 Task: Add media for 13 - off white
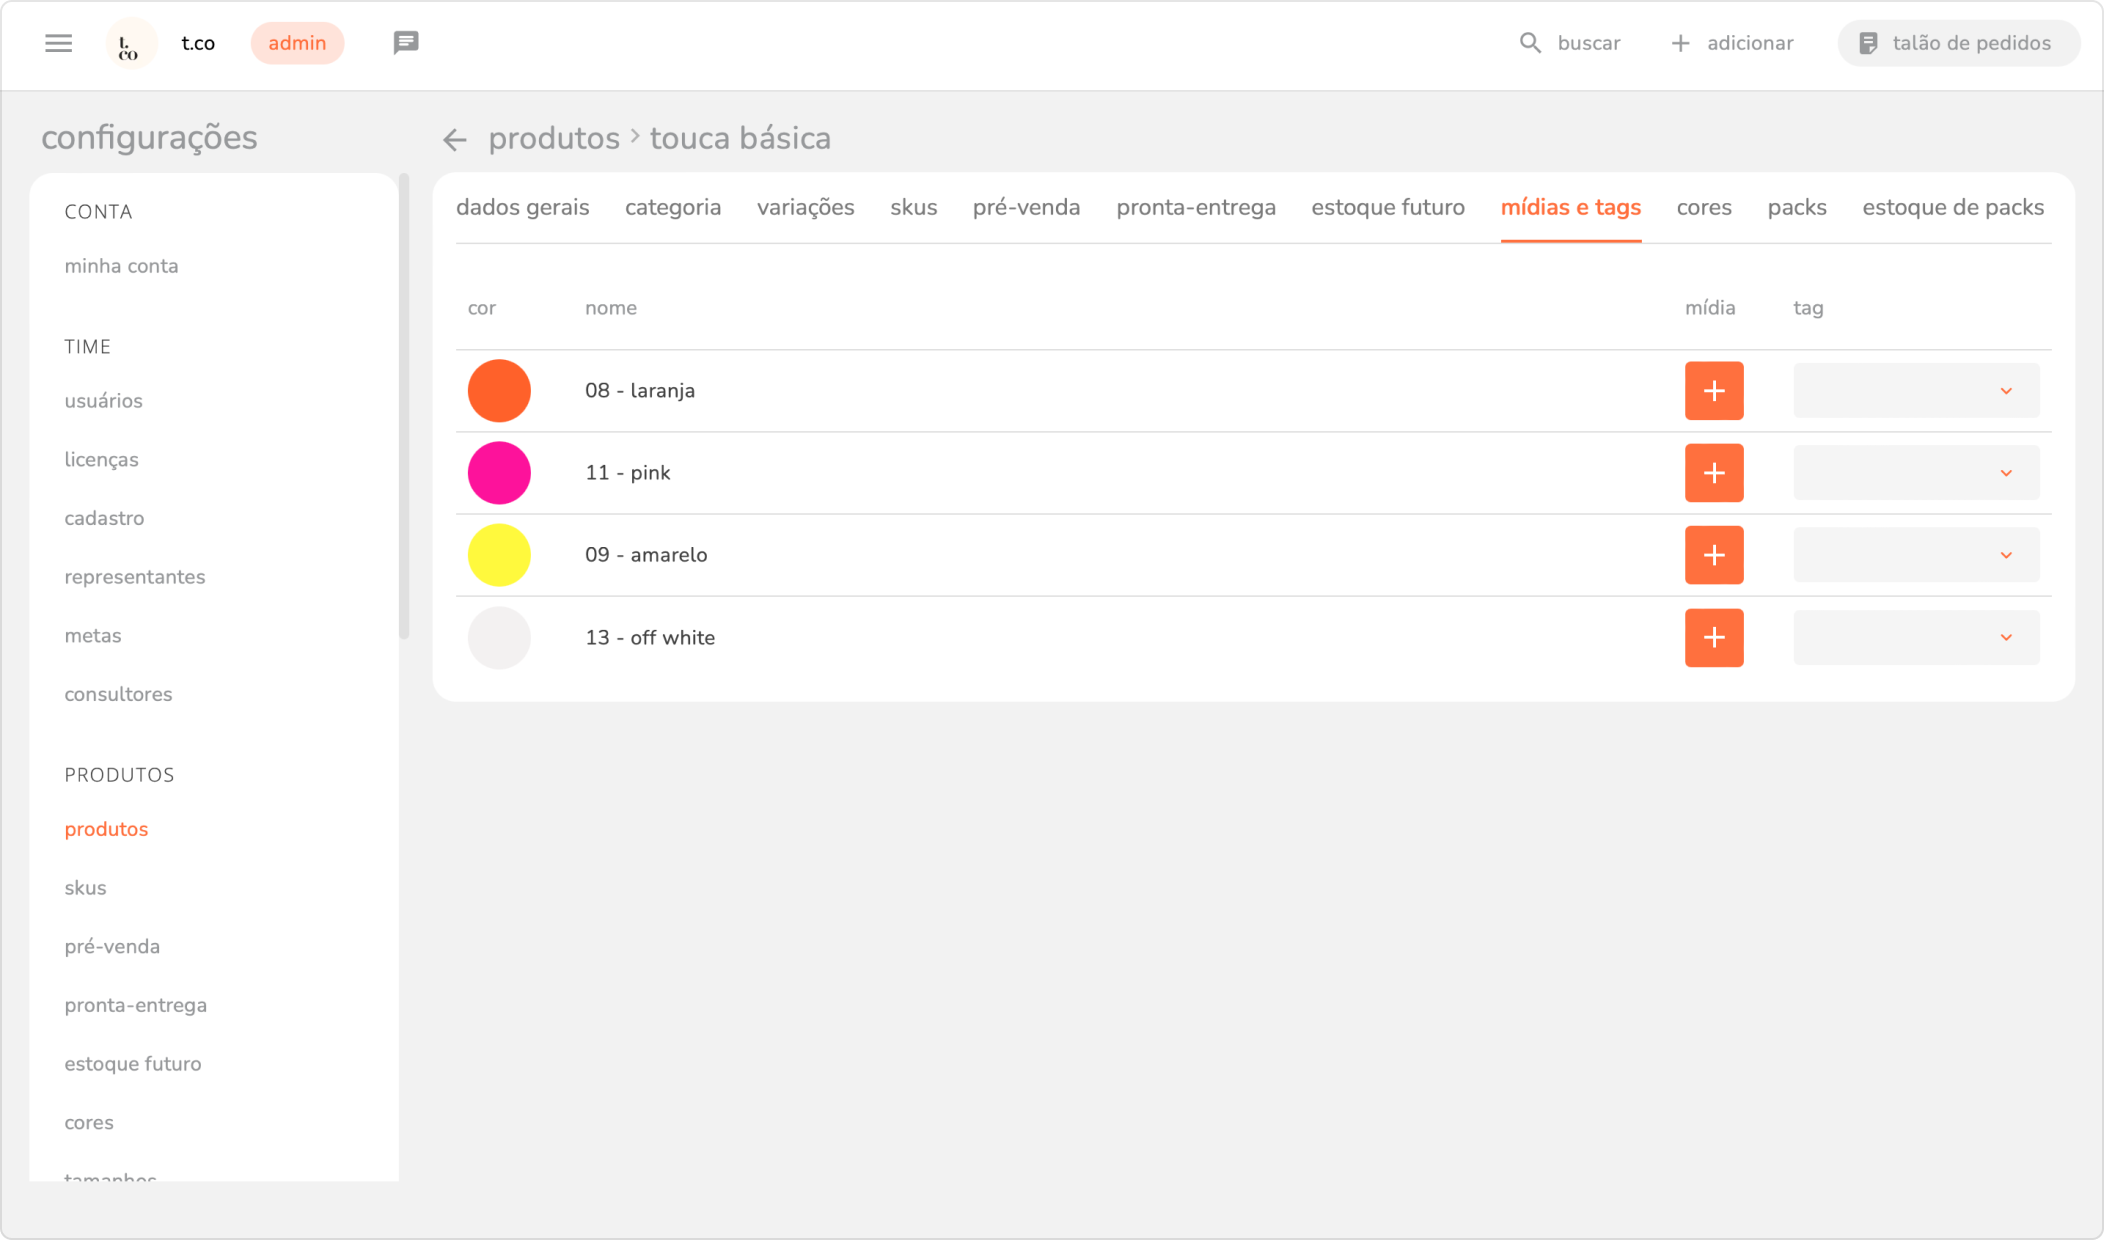tap(1713, 638)
